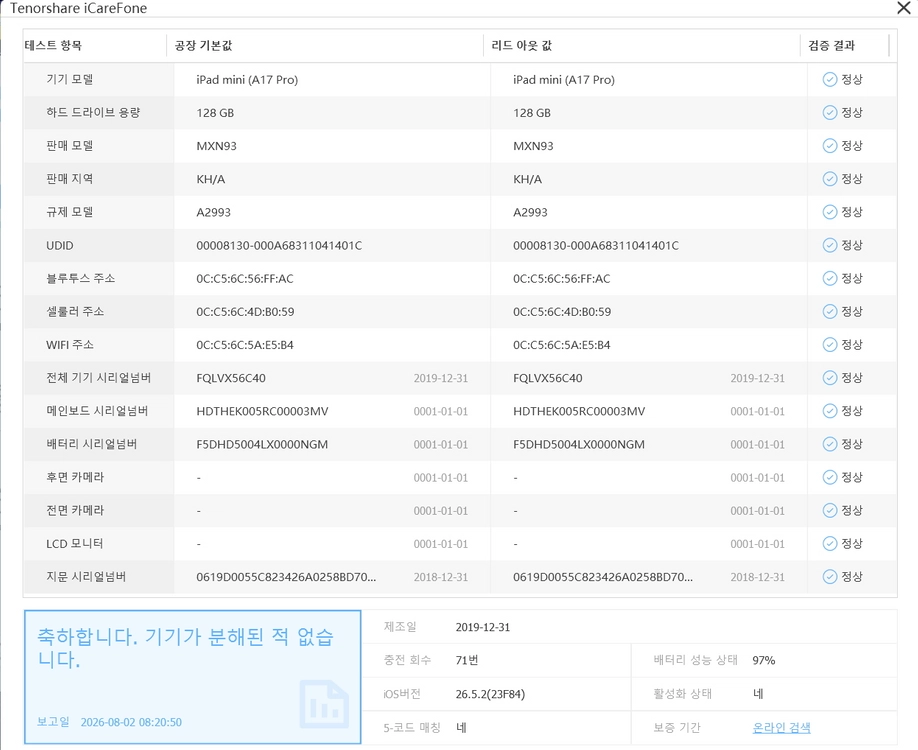
Task: Click check icon in 규제 모델 row
Action: click(x=830, y=212)
